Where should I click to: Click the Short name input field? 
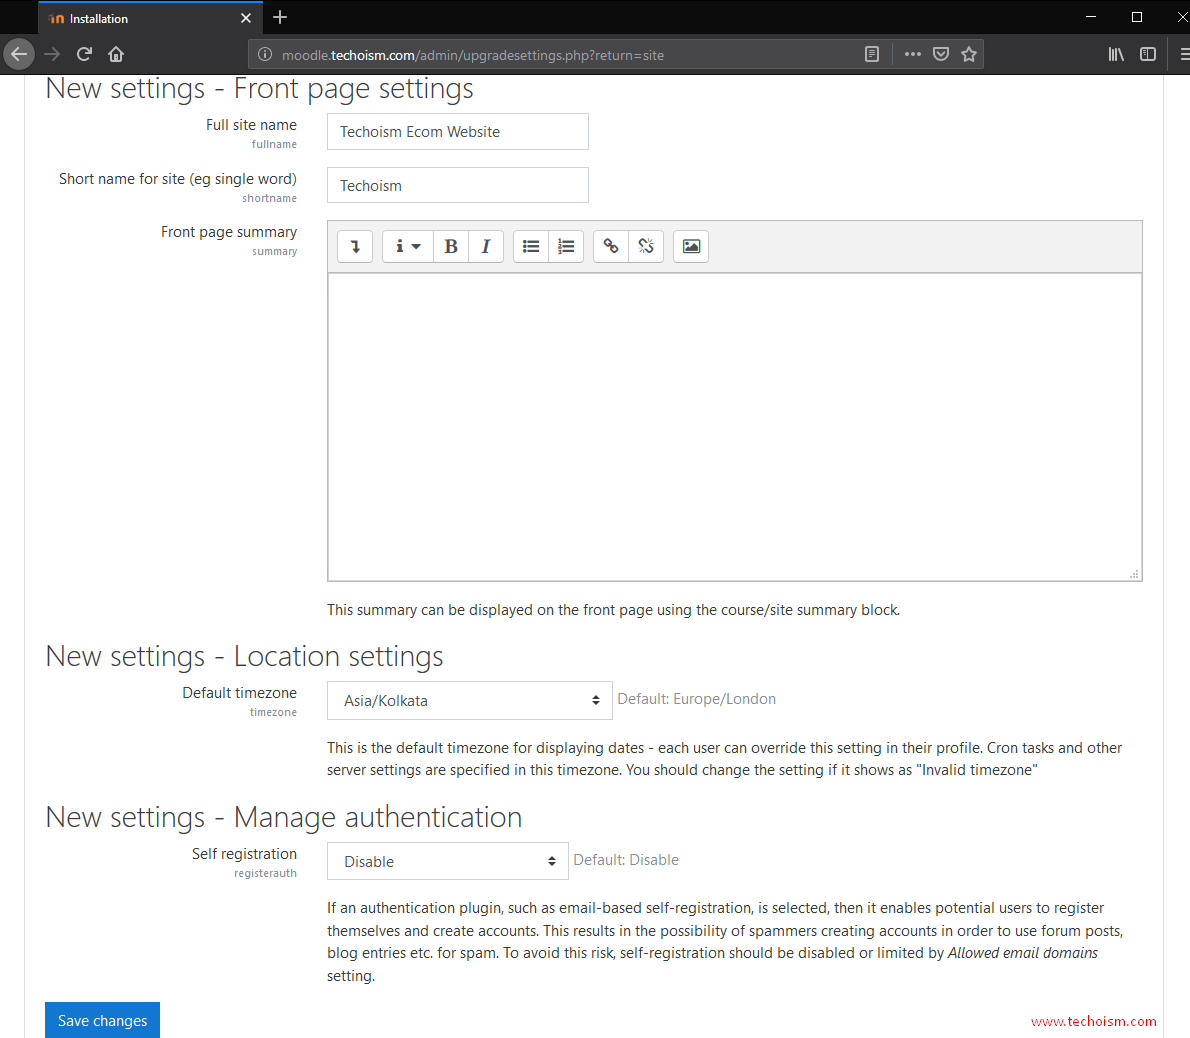(x=457, y=186)
